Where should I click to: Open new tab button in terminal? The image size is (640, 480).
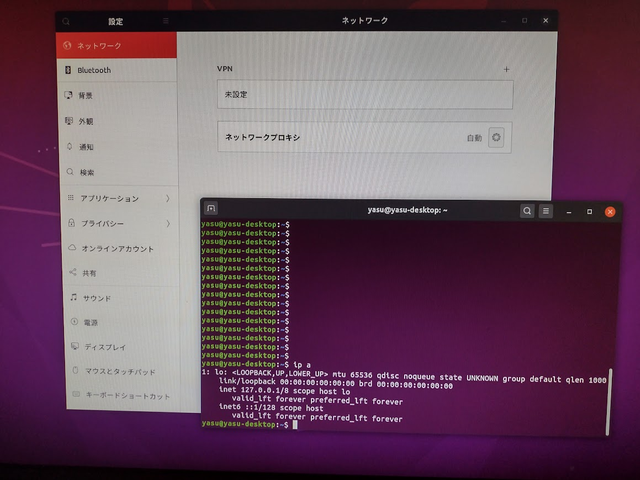(211, 208)
